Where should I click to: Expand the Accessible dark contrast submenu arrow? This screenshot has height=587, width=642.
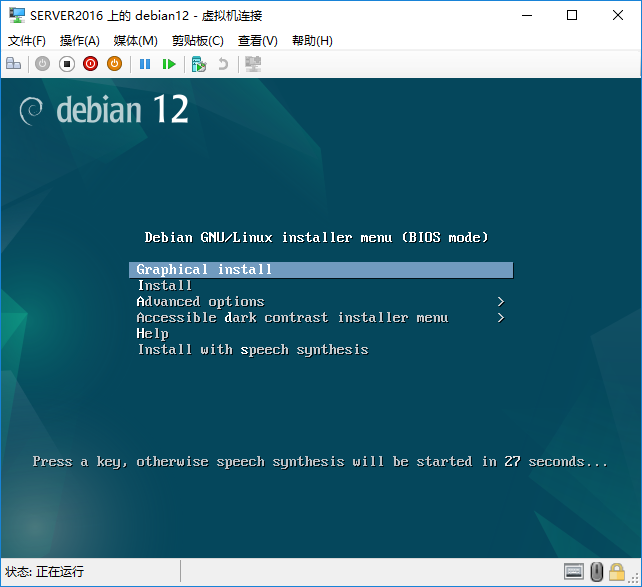click(x=501, y=318)
